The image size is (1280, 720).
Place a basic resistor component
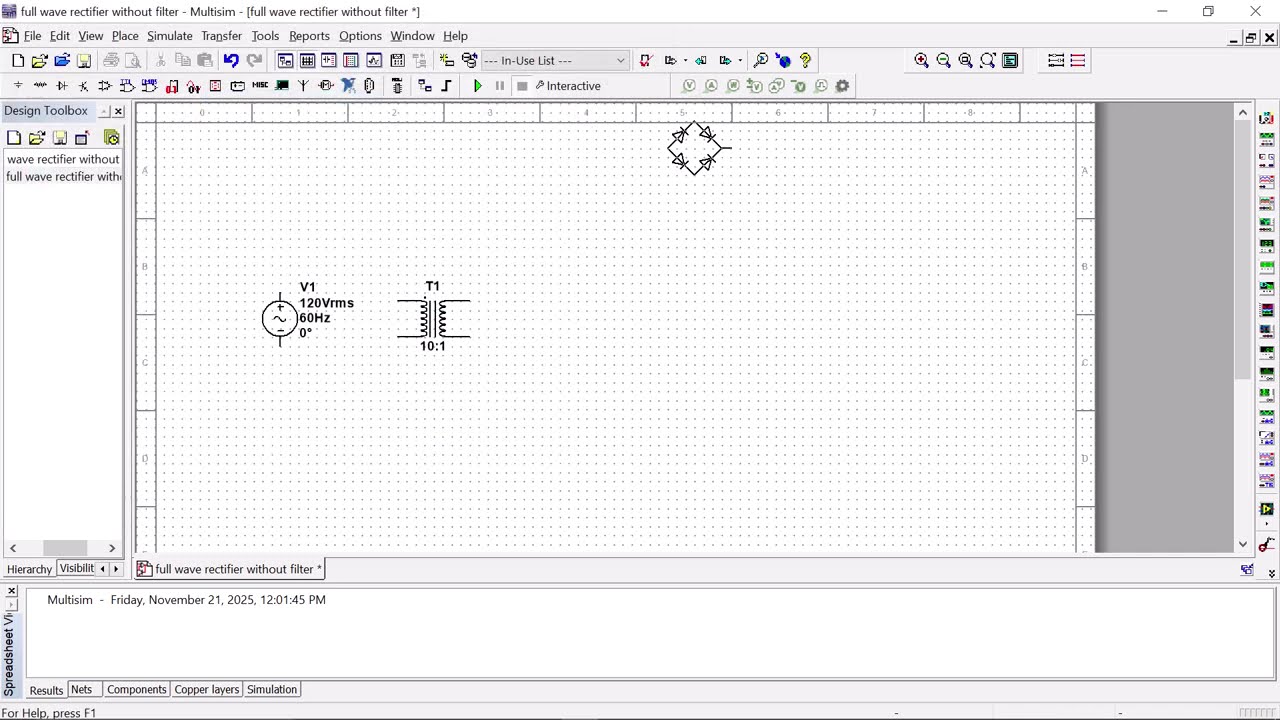pos(40,86)
